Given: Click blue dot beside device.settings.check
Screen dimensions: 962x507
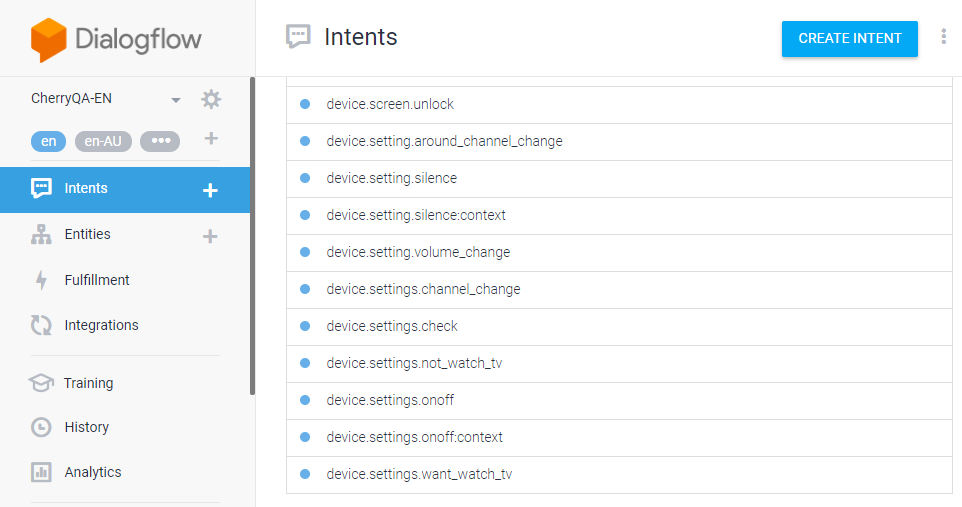Looking at the screenshot, I should coord(305,326).
